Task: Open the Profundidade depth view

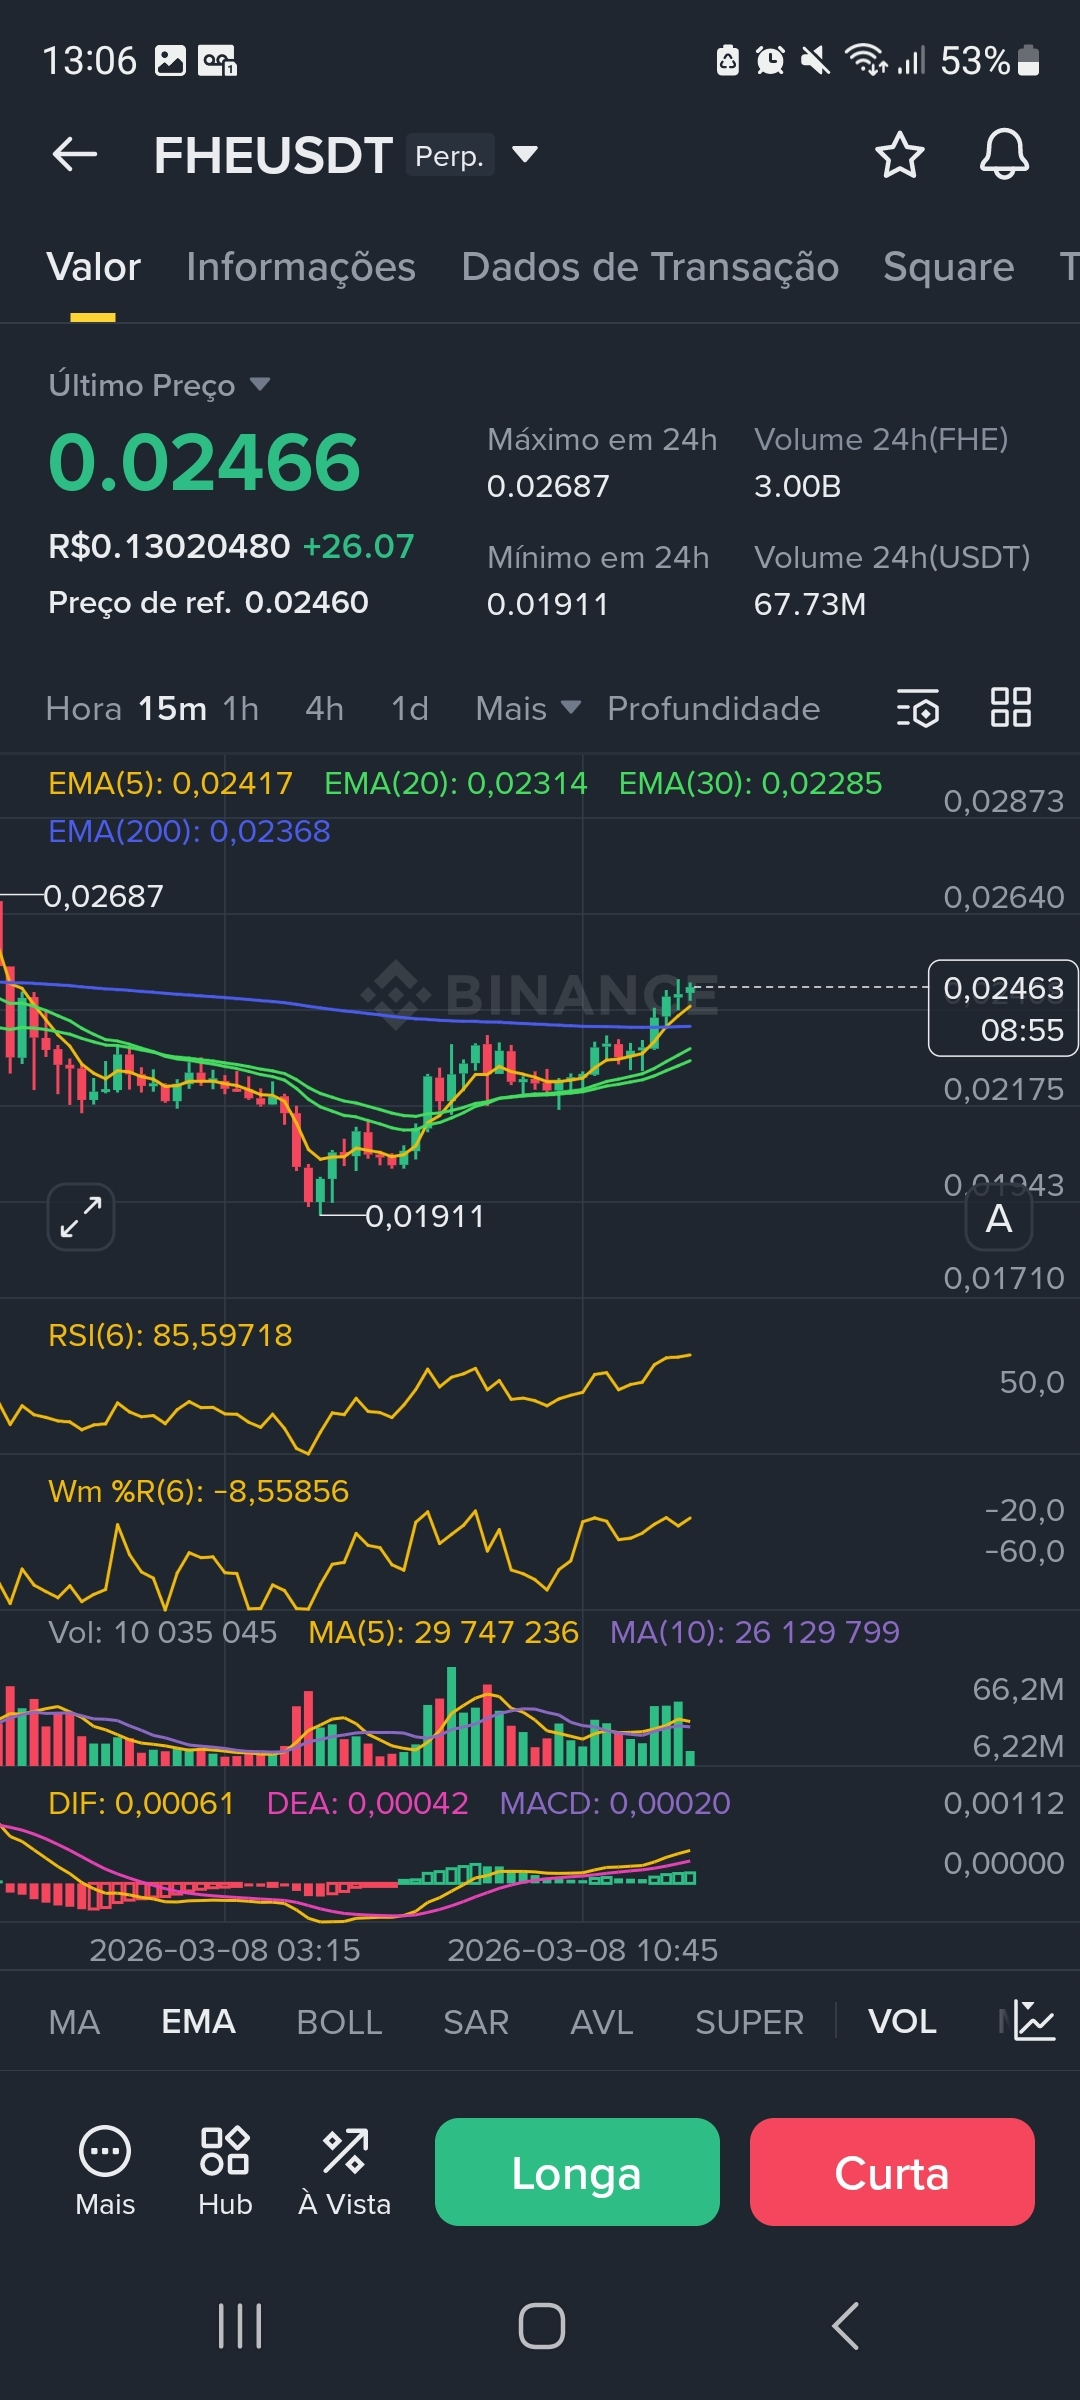Action: click(x=713, y=708)
